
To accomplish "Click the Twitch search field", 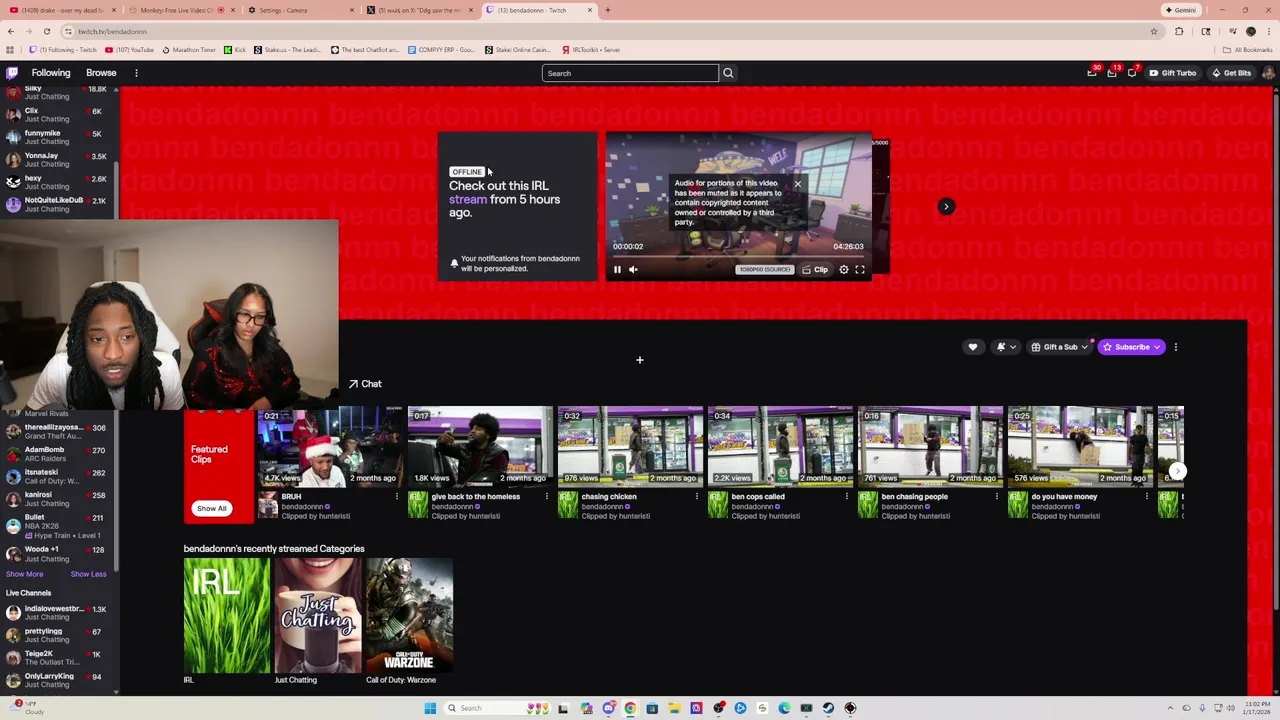I will tap(630, 73).
